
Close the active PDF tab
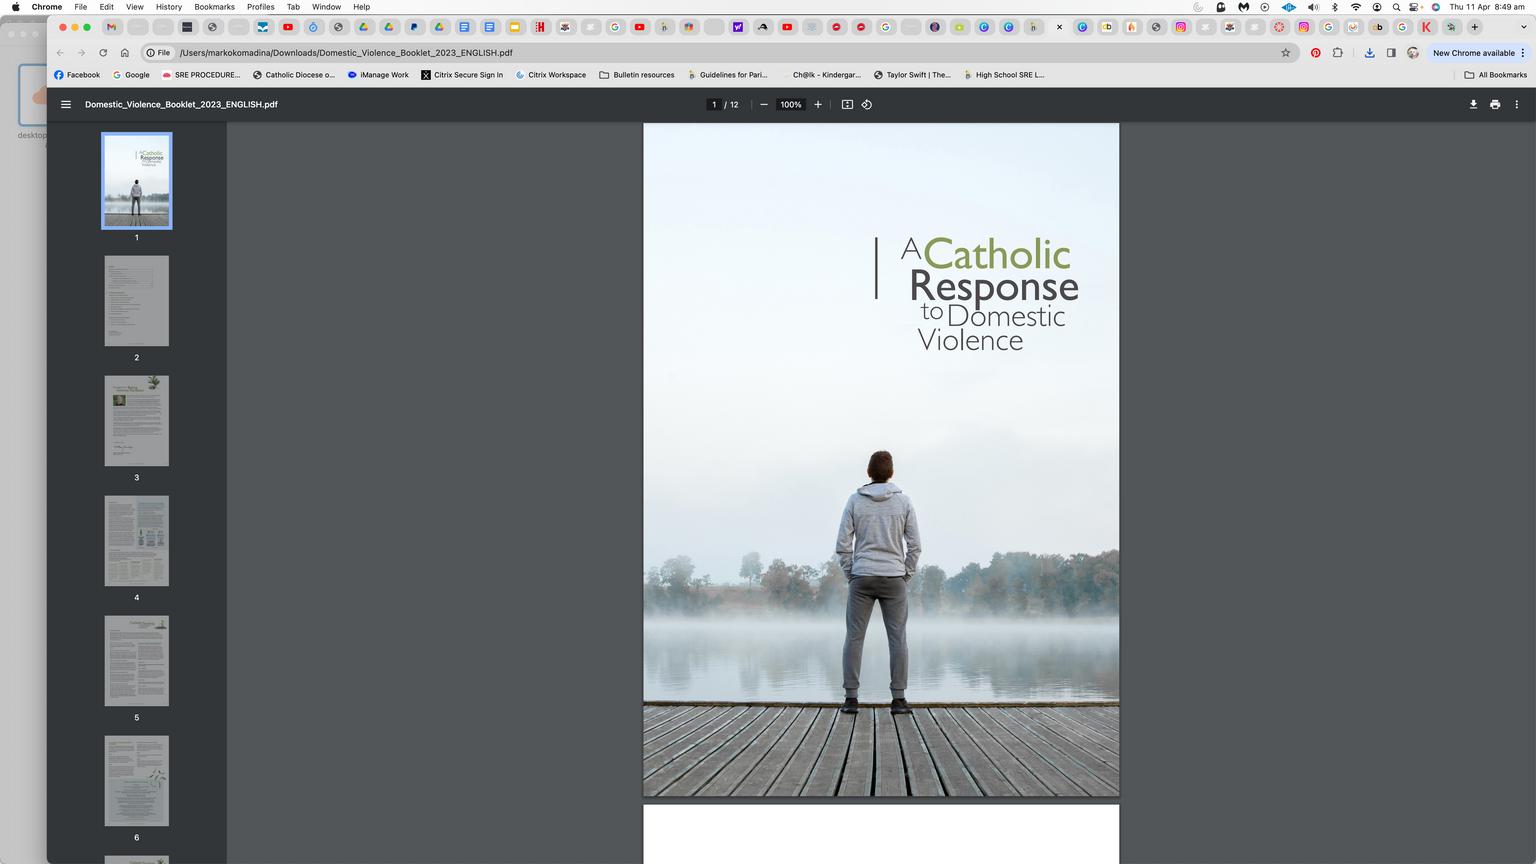pyautogui.click(x=1059, y=27)
